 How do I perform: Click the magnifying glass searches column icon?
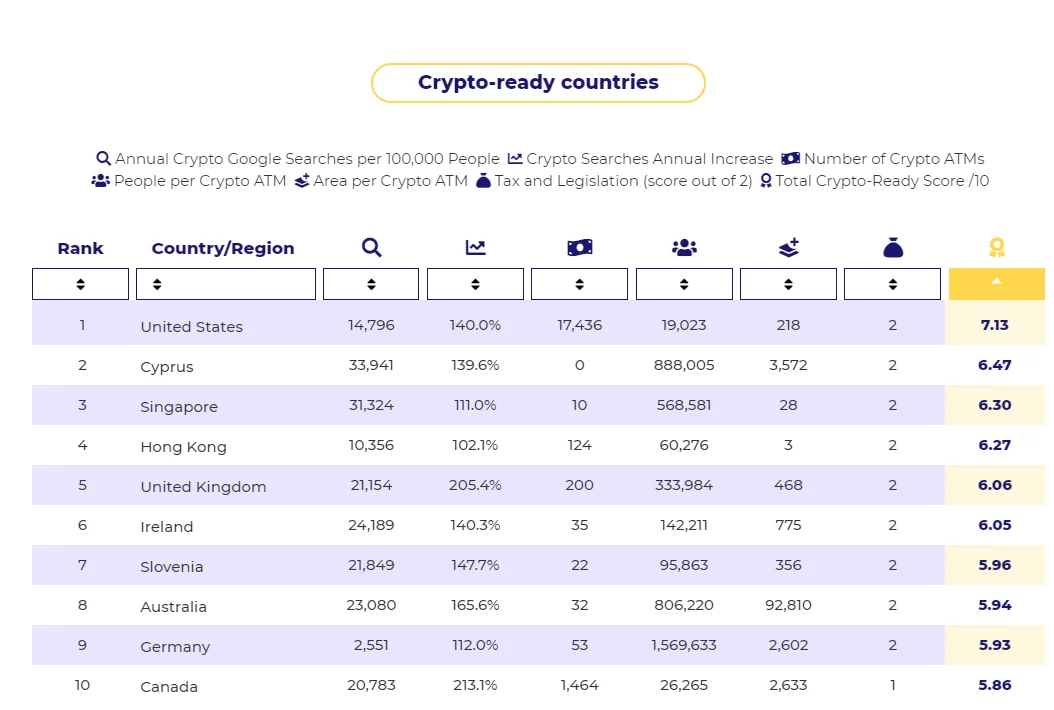point(371,248)
